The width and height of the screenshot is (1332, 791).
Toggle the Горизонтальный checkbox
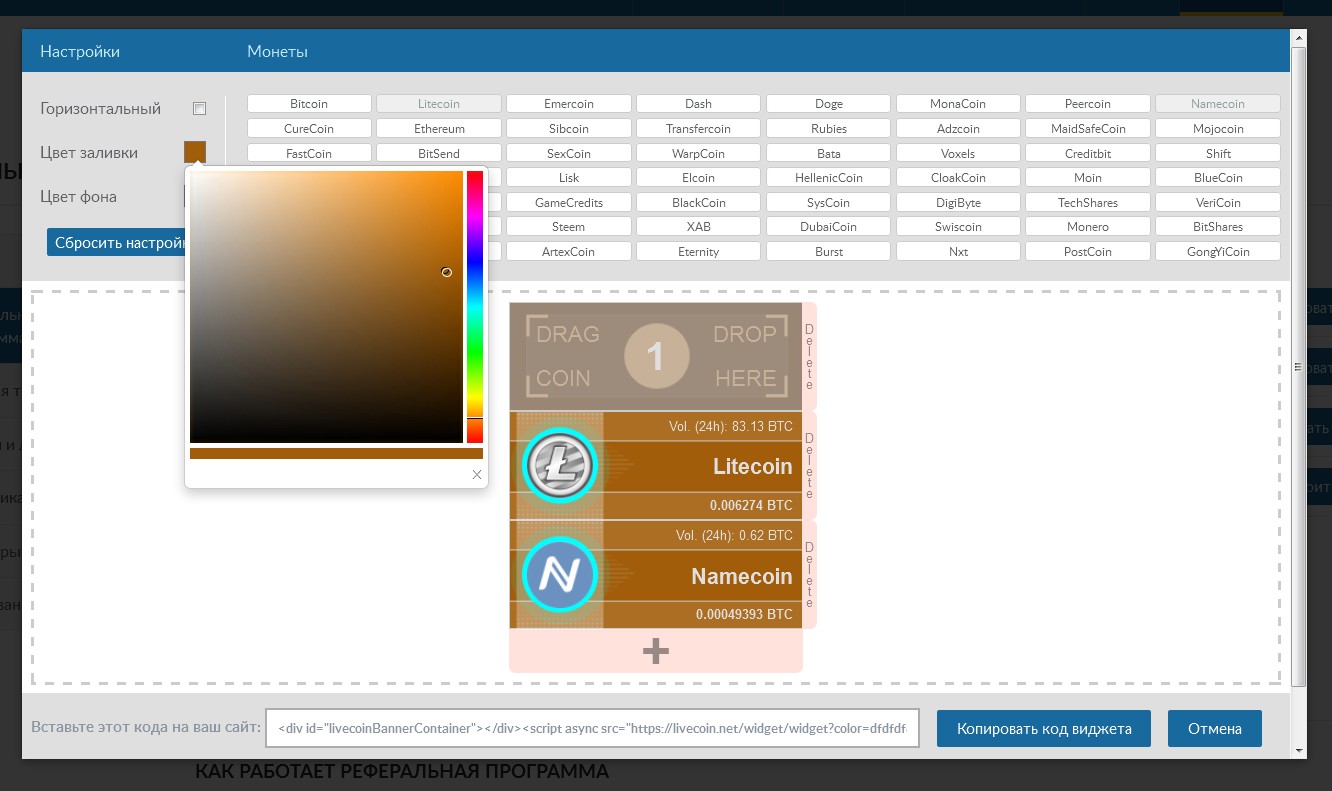pos(199,108)
